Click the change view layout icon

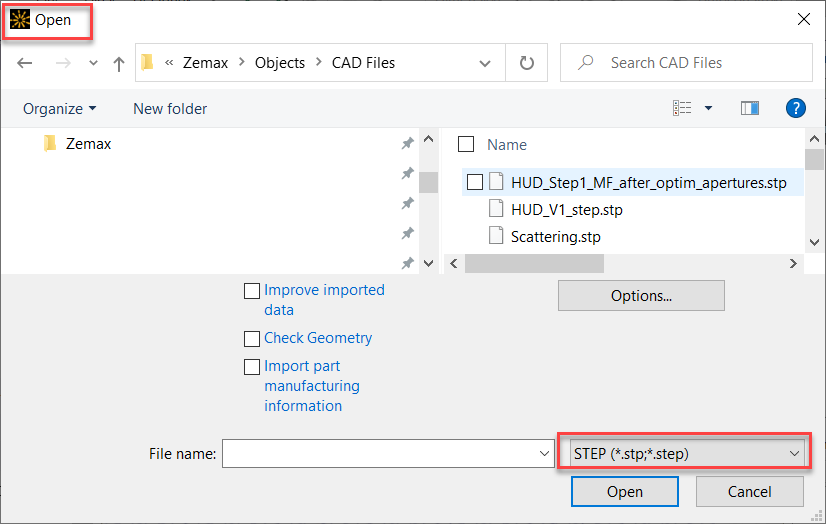pyautogui.click(x=682, y=108)
